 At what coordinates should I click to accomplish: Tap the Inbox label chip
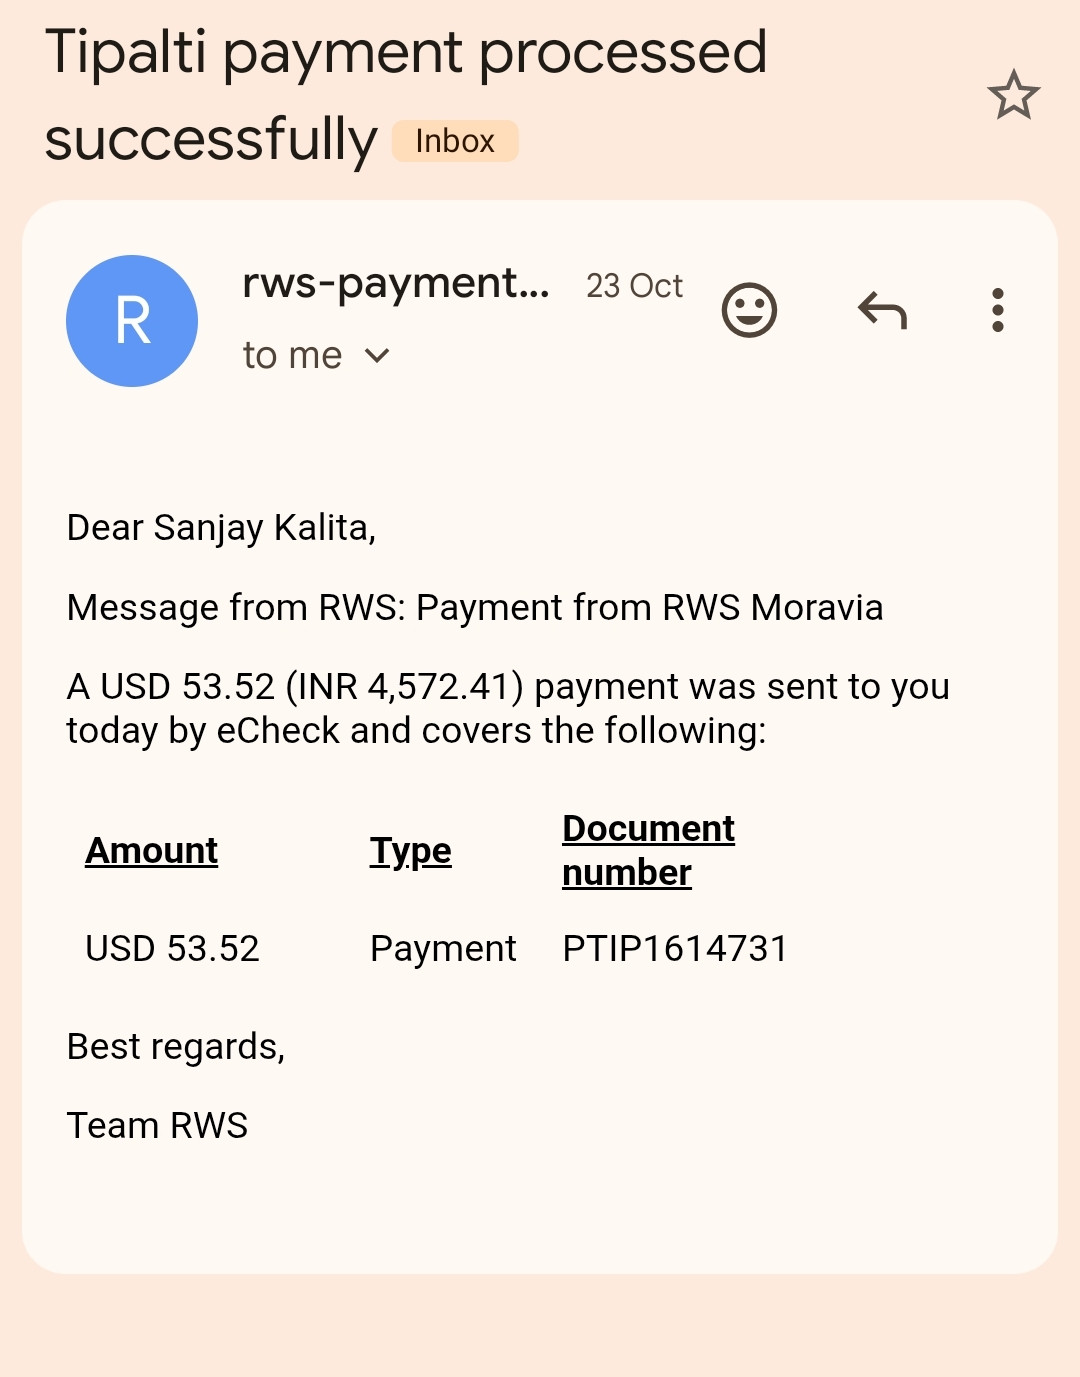click(x=455, y=141)
